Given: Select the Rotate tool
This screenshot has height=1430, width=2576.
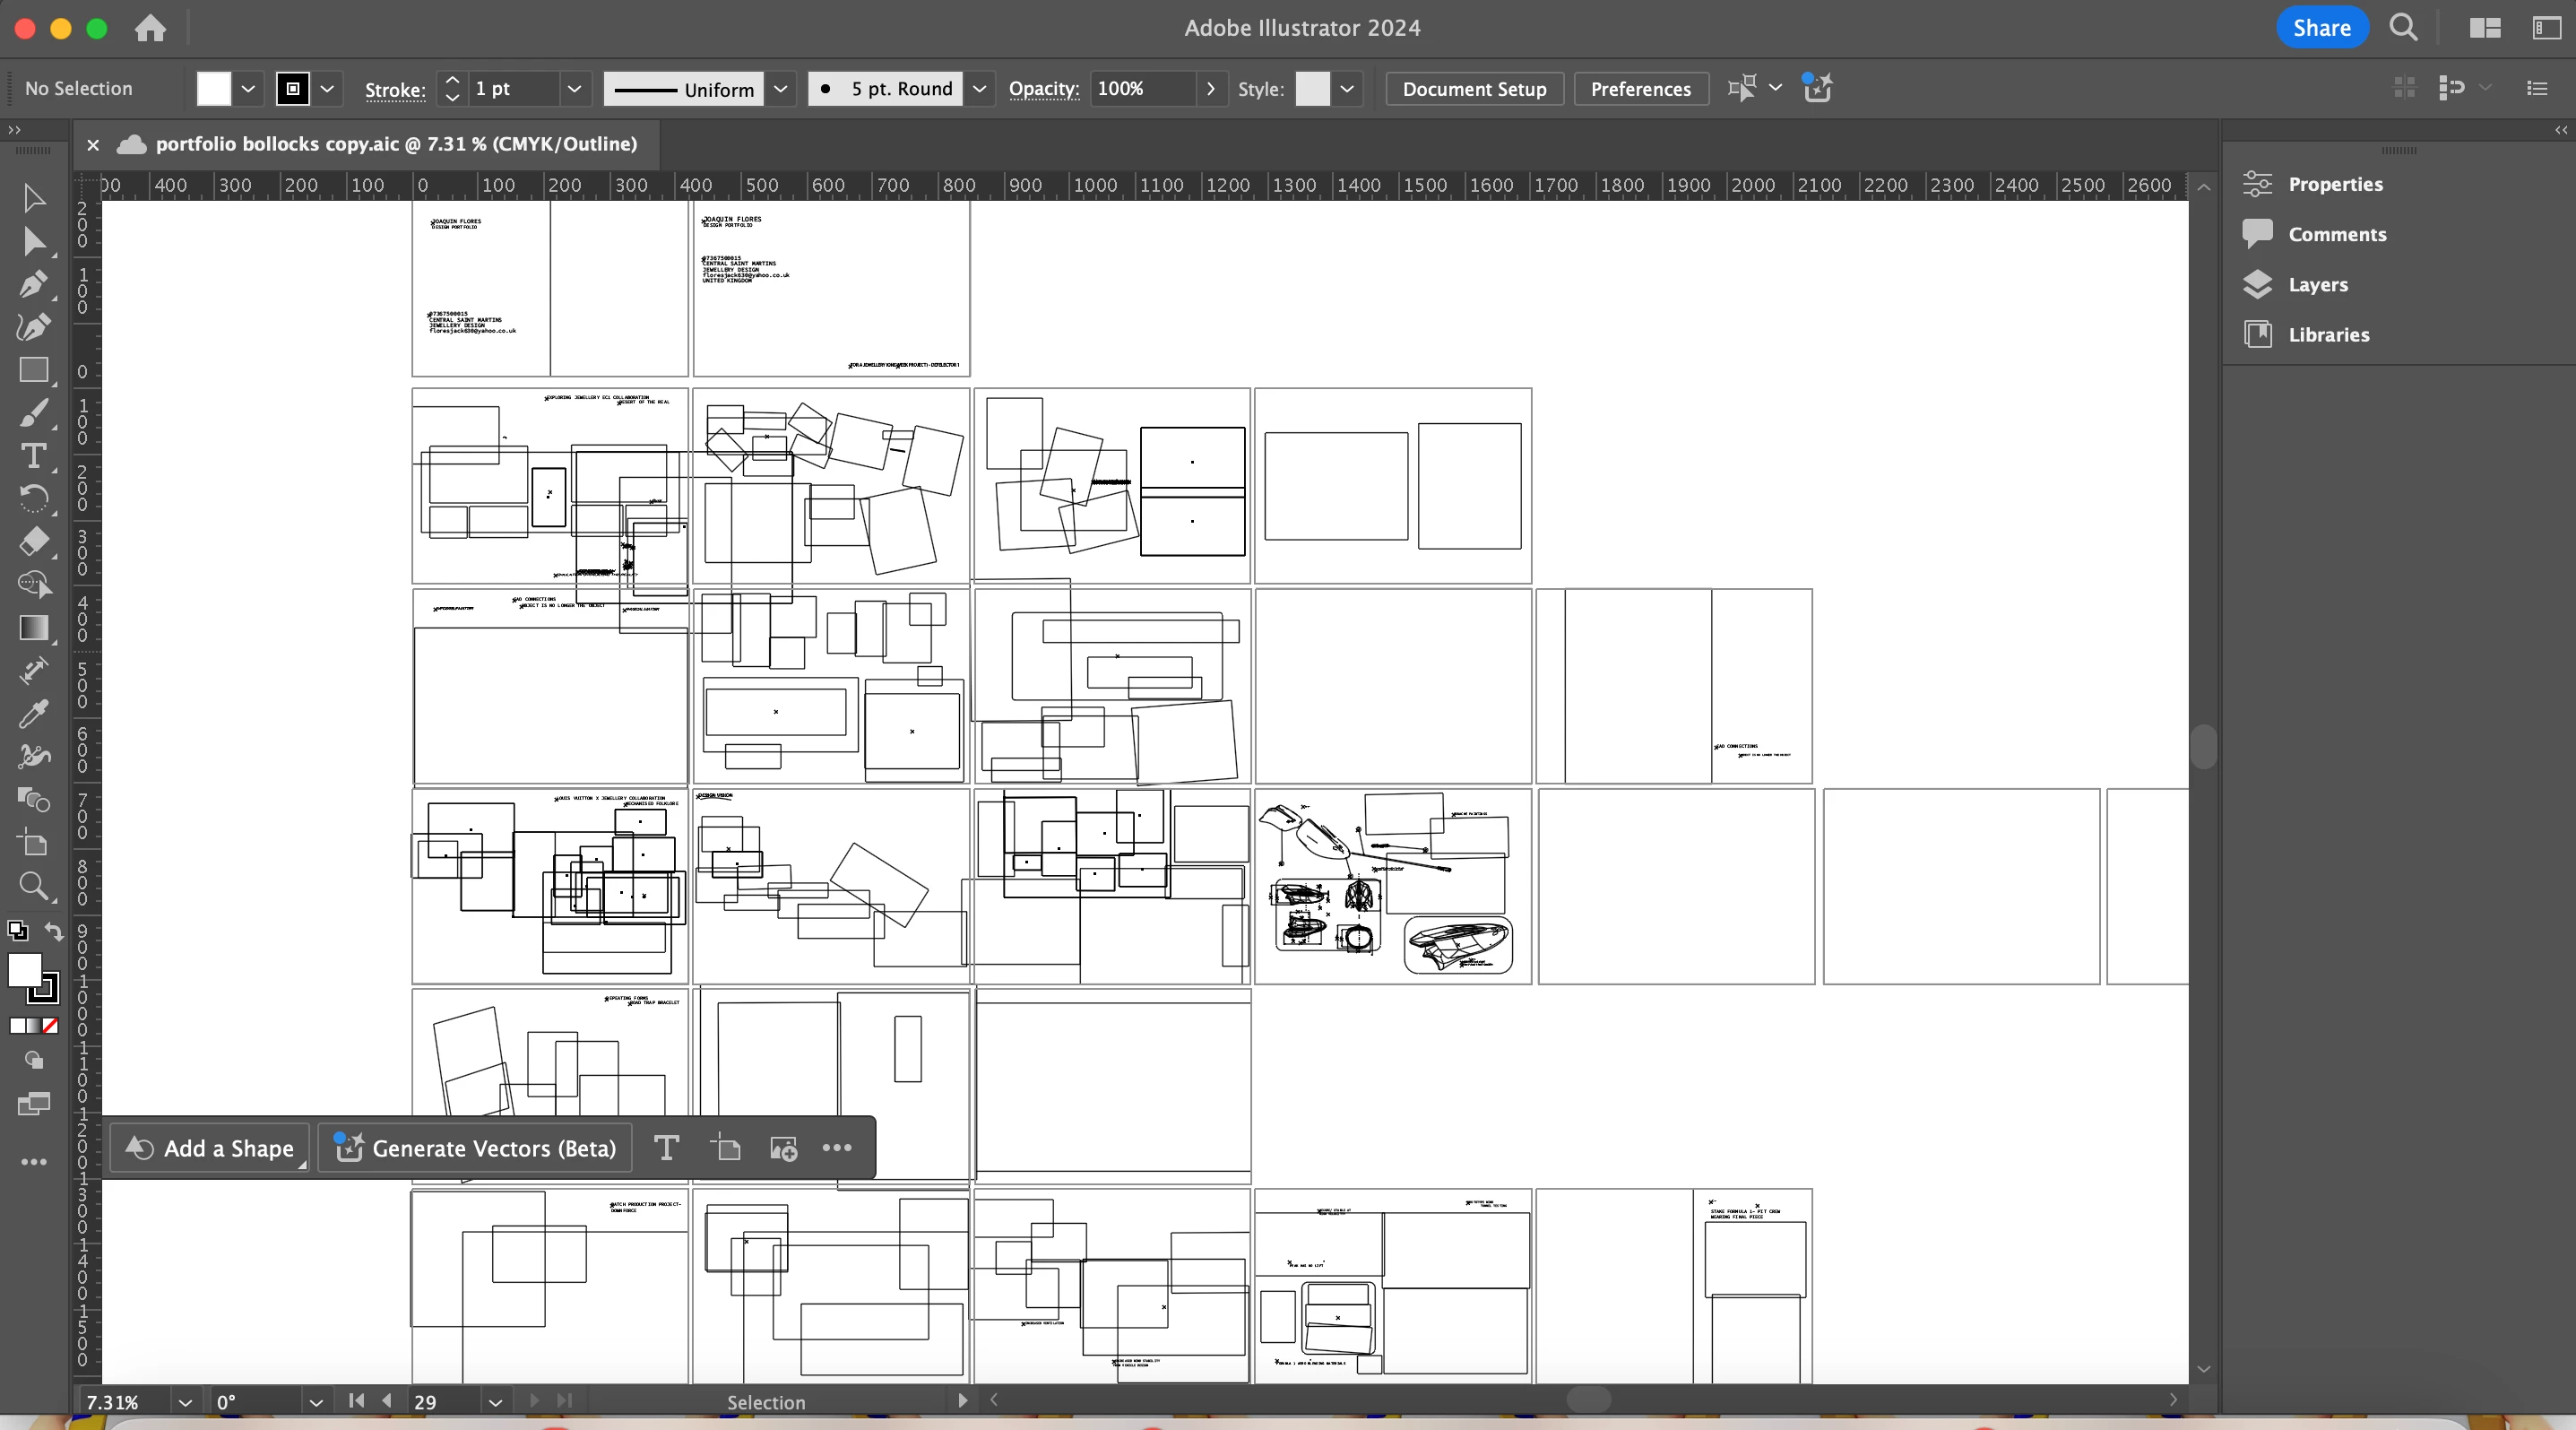Looking at the screenshot, I should point(33,498).
